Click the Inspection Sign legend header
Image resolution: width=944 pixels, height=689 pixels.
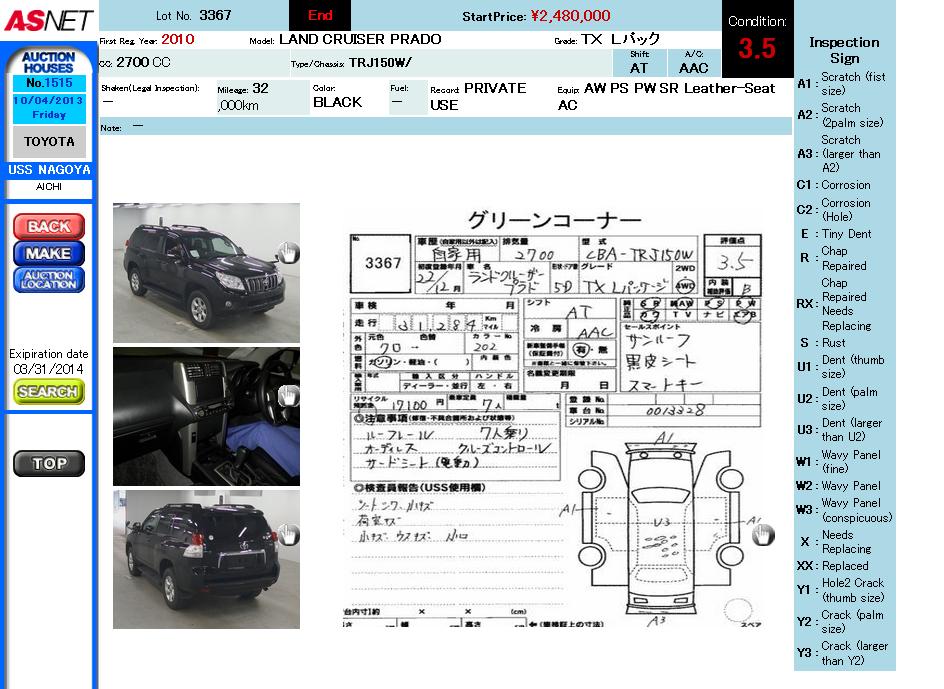click(844, 50)
